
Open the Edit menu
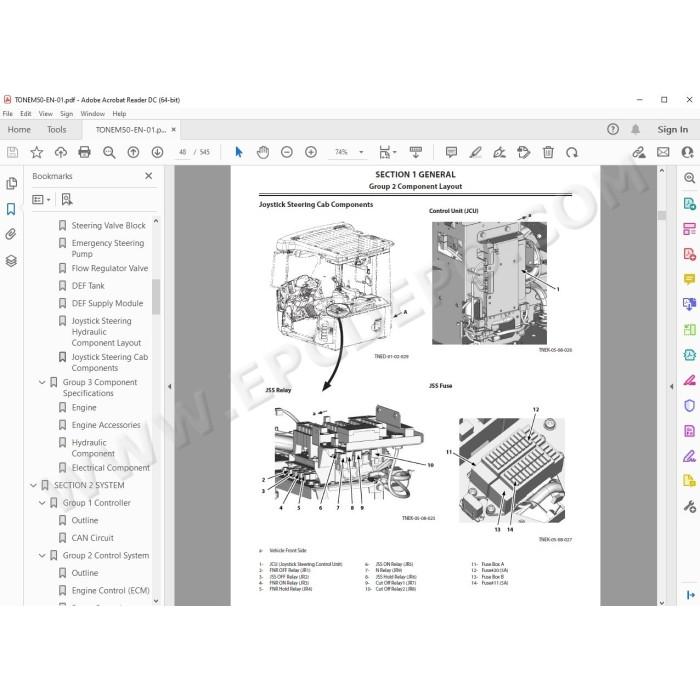[x=26, y=114]
